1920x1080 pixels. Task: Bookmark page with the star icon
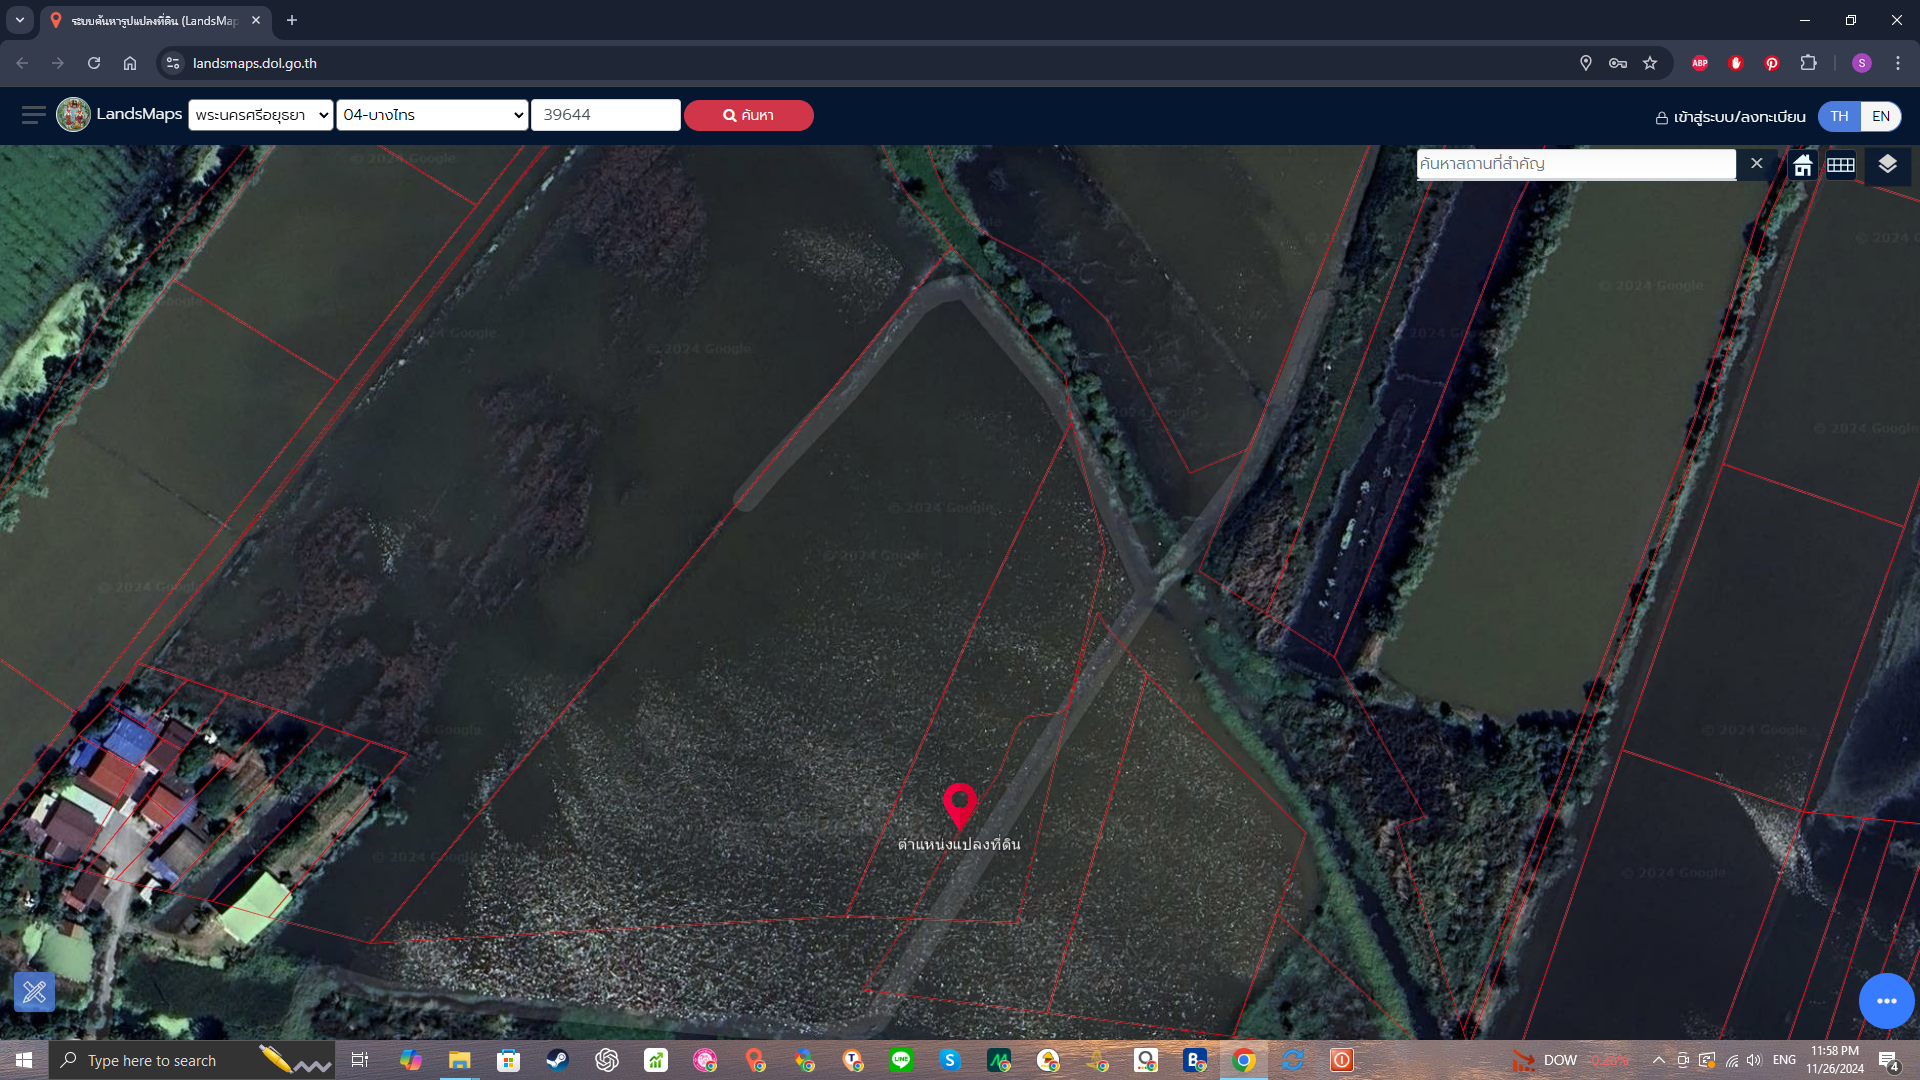tap(1650, 63)
